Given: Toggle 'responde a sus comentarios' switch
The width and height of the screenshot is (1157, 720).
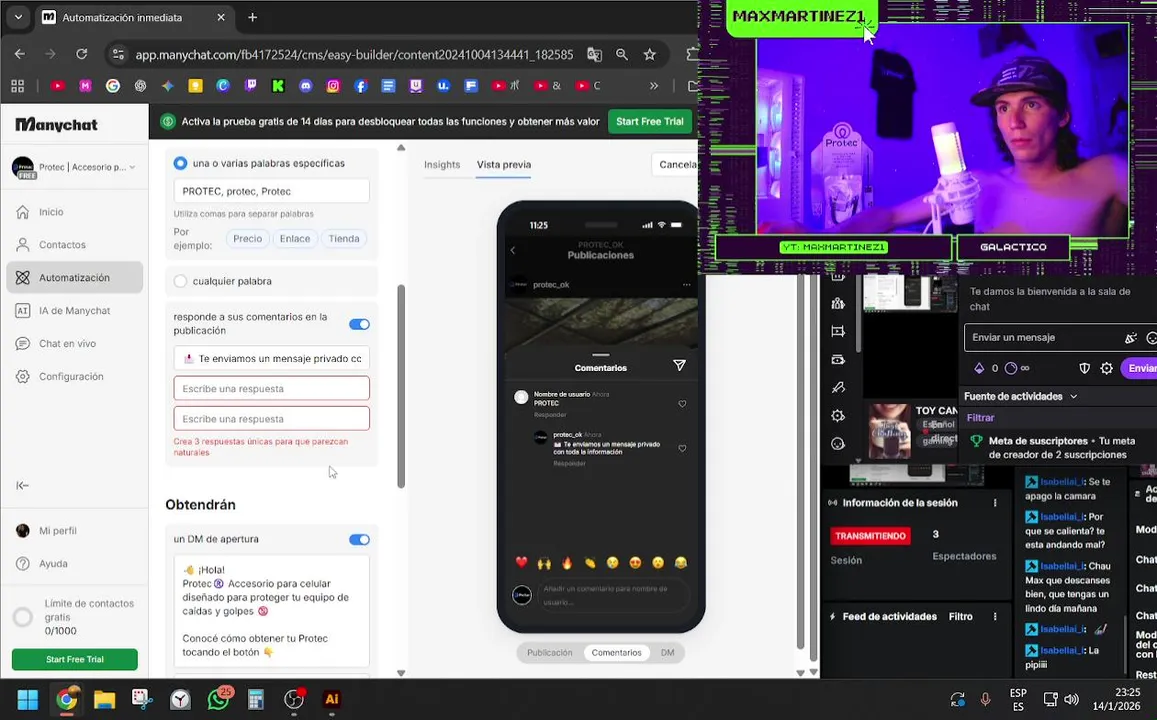Looking at the screenshot, I should coord(359,324).
